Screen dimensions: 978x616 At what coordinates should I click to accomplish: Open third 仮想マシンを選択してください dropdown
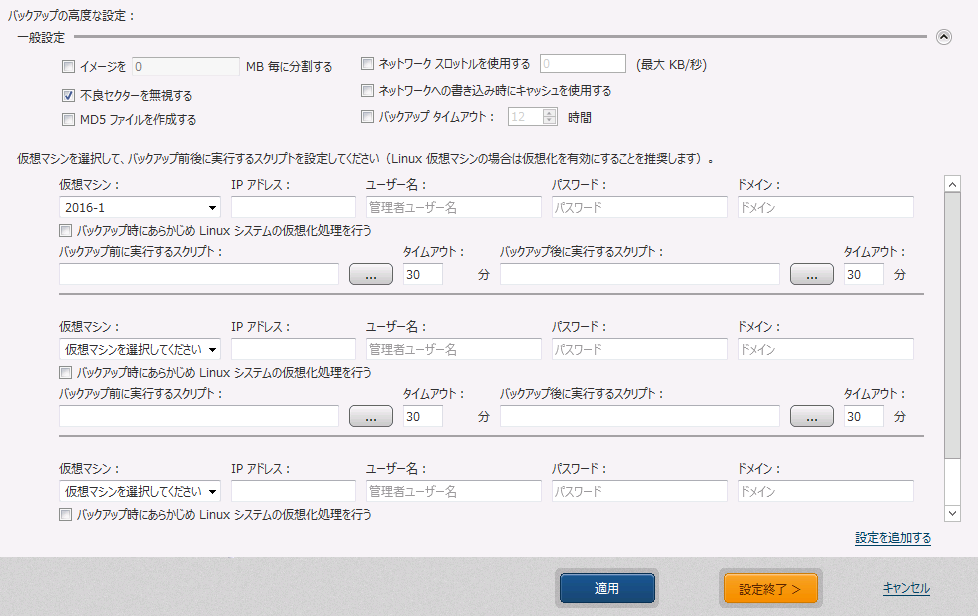tap(139, 491)
